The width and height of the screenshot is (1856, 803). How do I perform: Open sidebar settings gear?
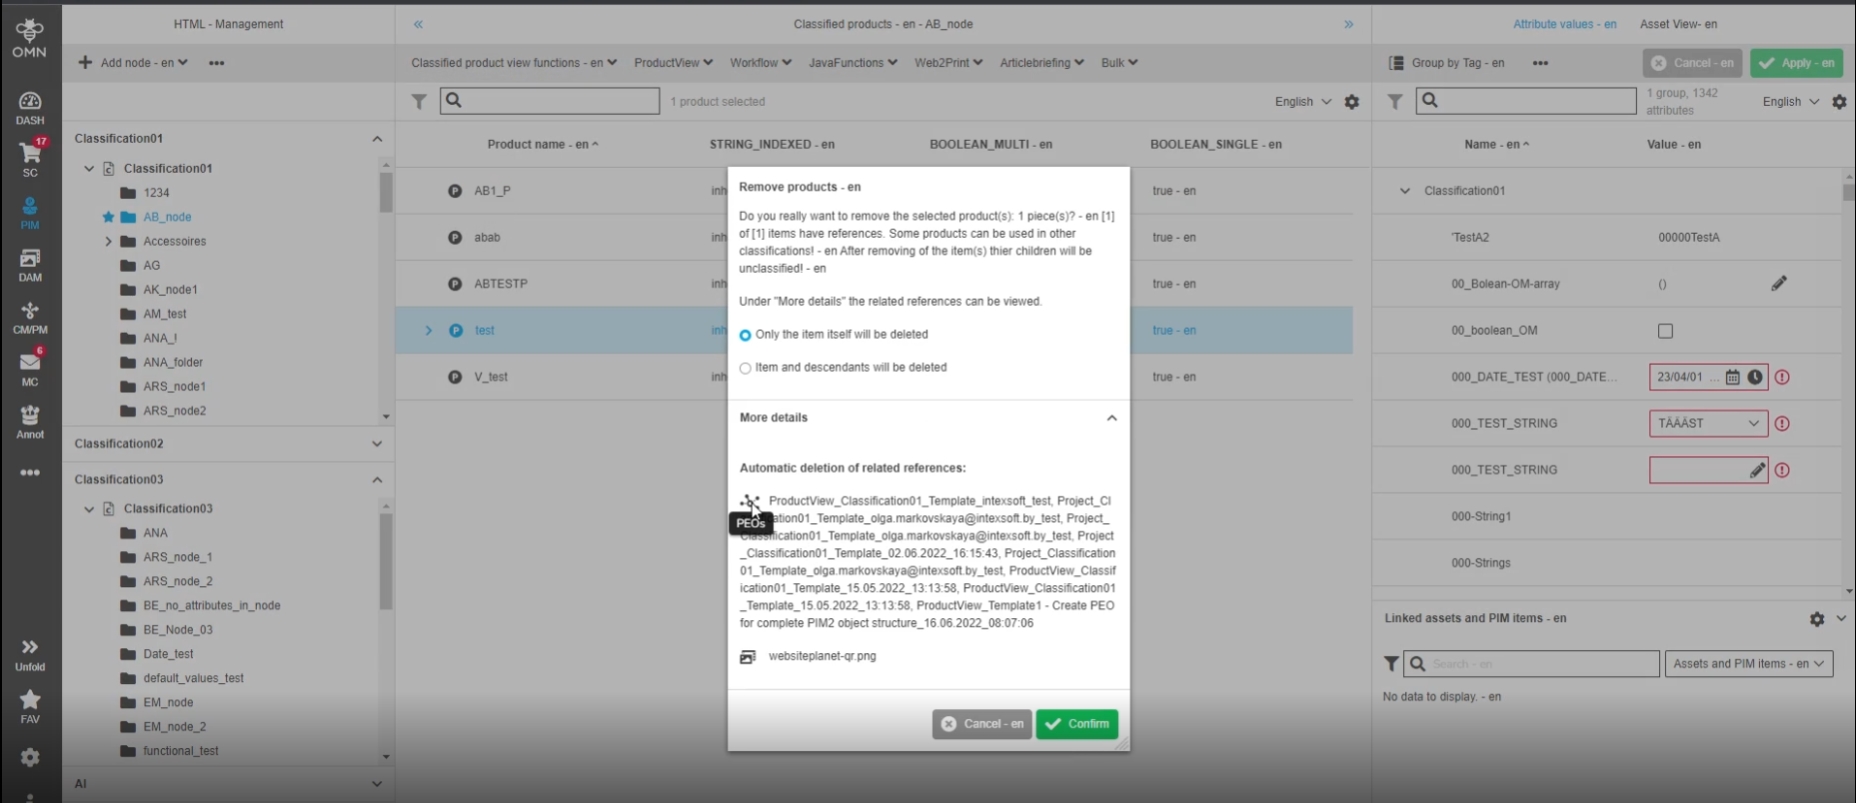pyautogui.click(x=30, y=758)
